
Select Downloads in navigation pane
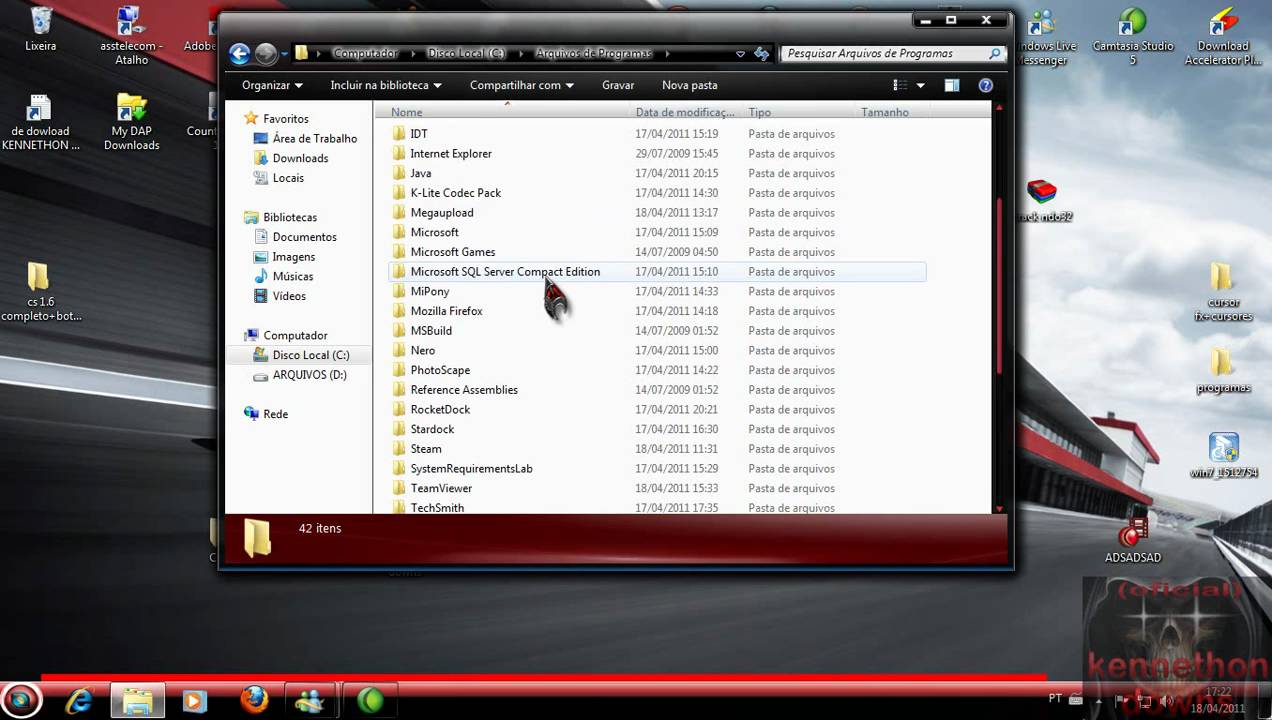pyautogui.click(x=290, y=159)
